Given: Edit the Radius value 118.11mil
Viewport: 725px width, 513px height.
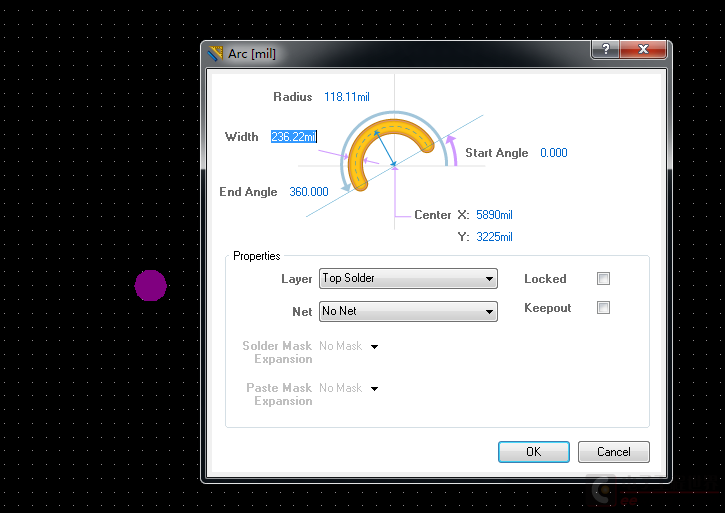Looking at the screenshot, I should tap(347, 97).
